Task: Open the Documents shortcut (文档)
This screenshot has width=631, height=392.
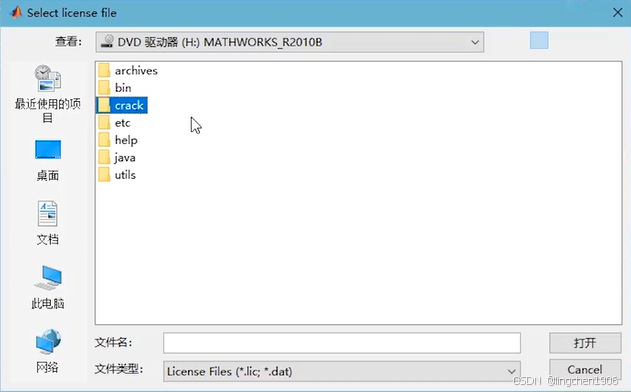Action: coord(47,223)
